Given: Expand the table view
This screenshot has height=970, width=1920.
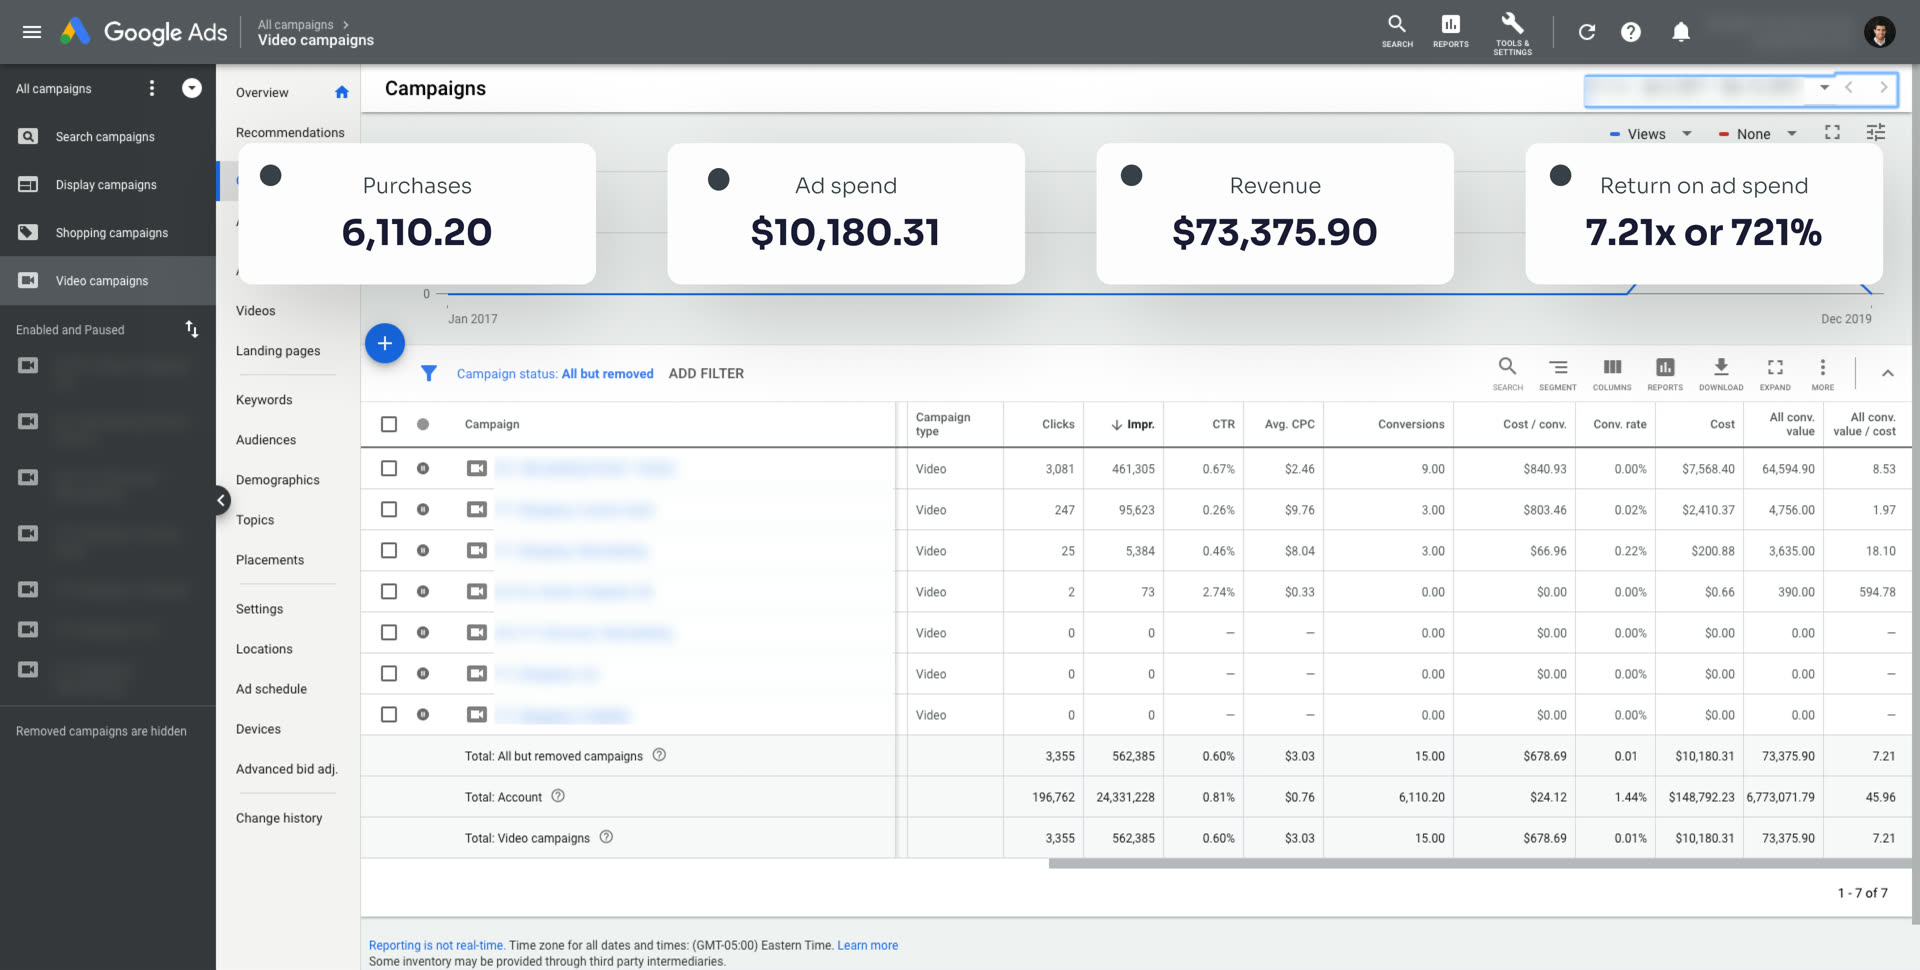Looking at the screenshot, I should pos(1775,373).
